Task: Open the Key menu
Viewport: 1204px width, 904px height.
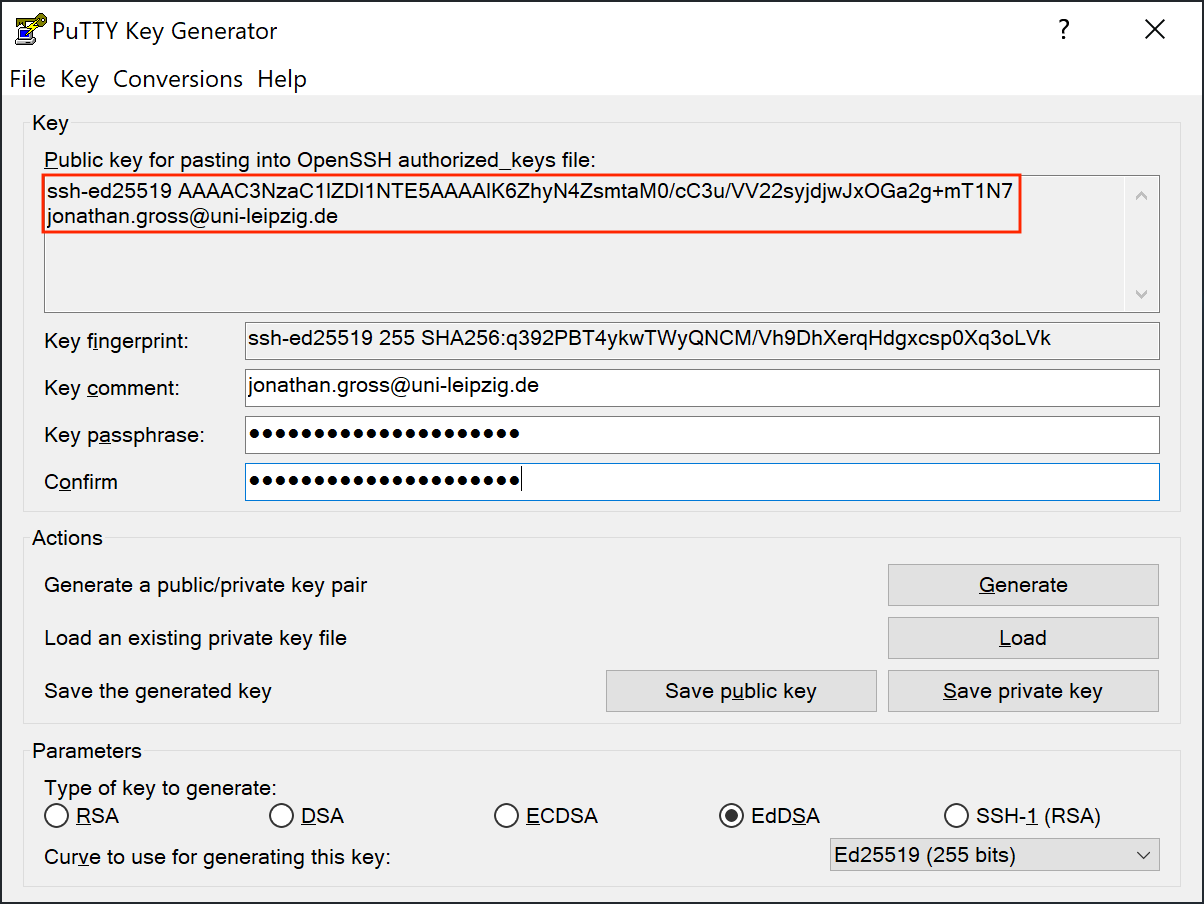Action: [79, 79]
